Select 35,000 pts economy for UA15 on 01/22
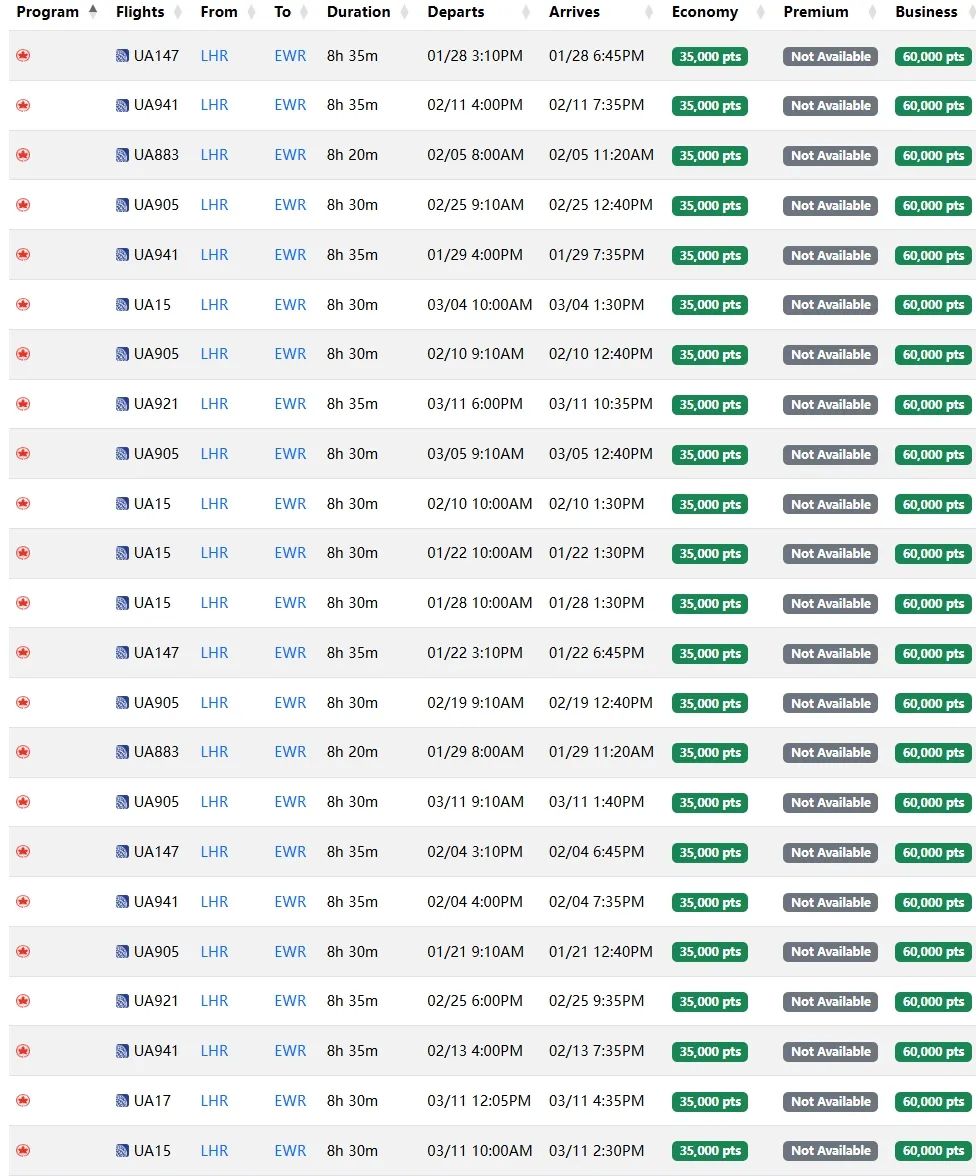 pyautogui.click(x=710, y=554)
